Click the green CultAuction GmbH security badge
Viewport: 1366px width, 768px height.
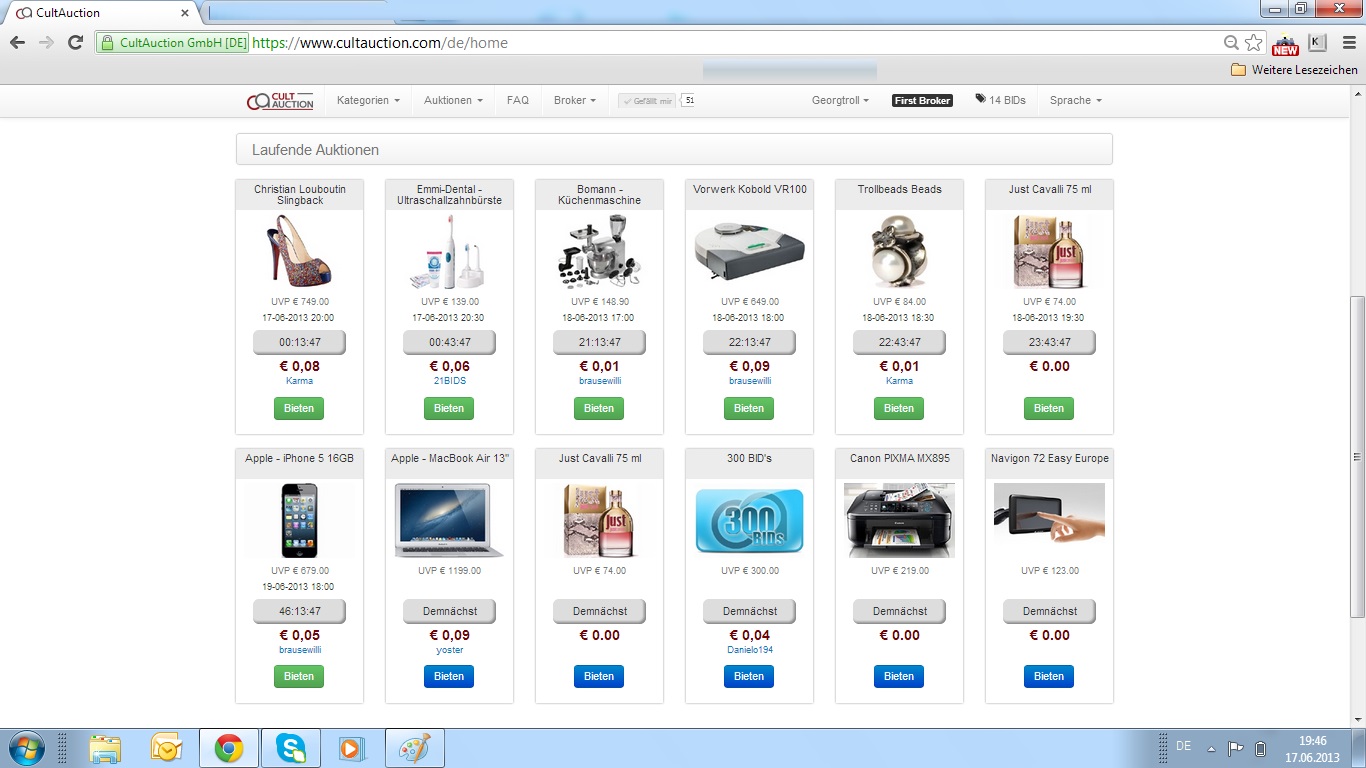tap(172, 43)
